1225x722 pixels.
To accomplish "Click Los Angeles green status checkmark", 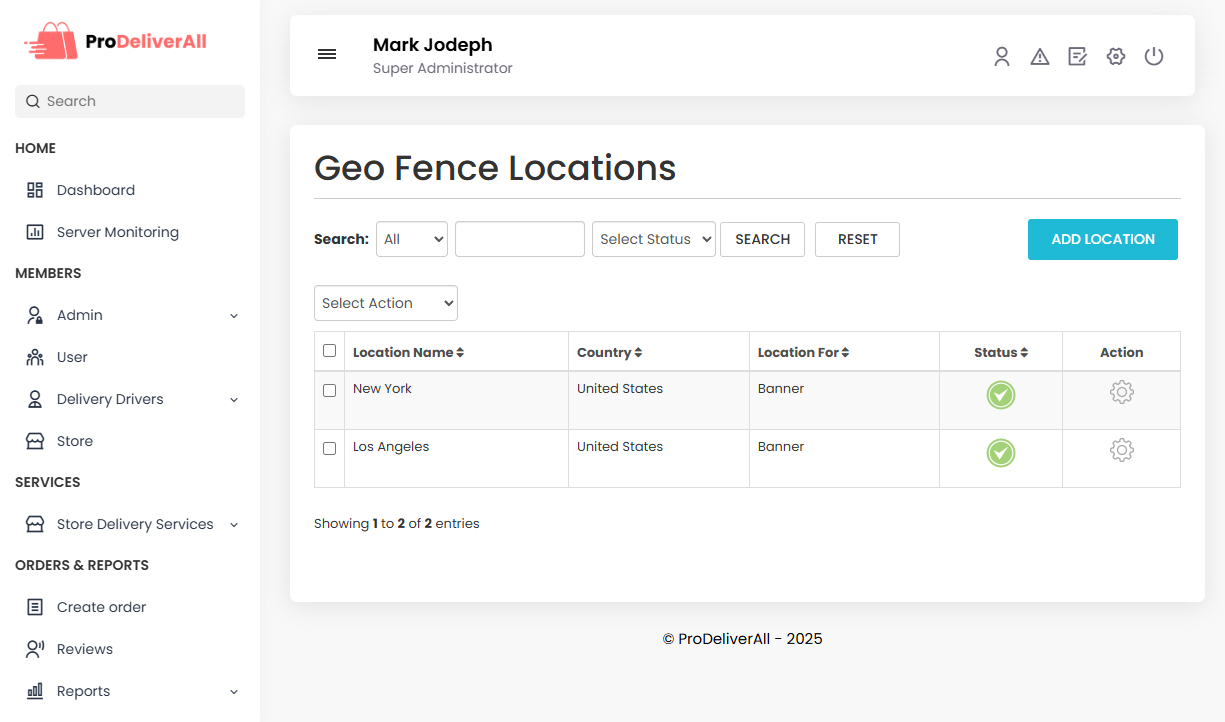I will coord(1001,453).
